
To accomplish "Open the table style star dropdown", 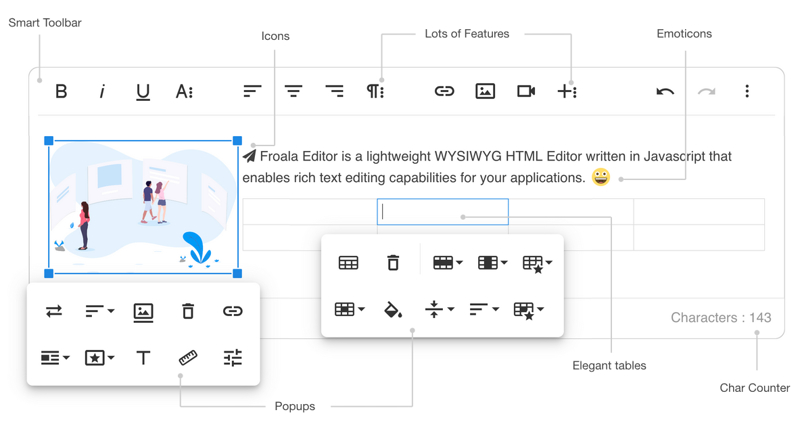I will pyautogui.click(x=537, y=264).
